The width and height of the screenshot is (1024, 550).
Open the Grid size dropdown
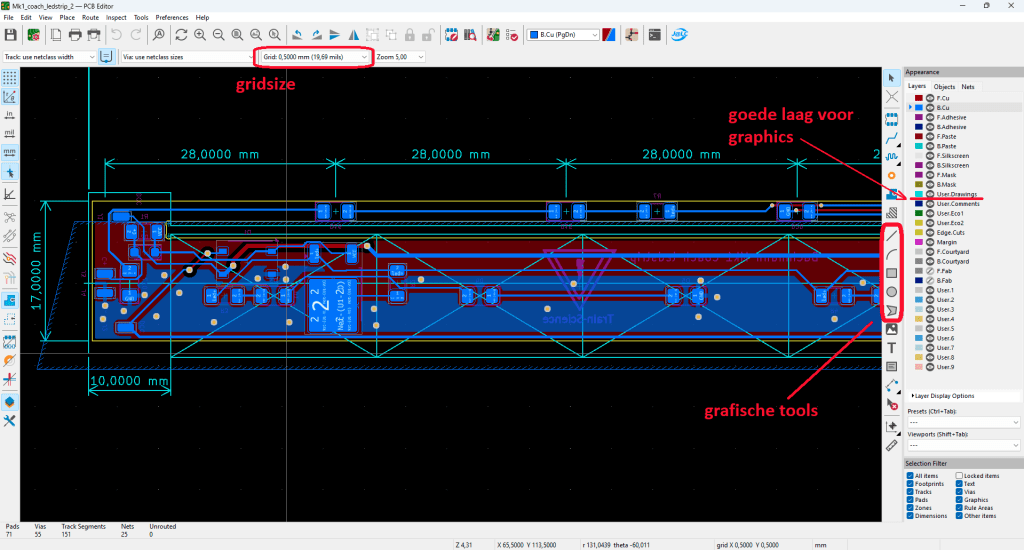click(311, 57)
